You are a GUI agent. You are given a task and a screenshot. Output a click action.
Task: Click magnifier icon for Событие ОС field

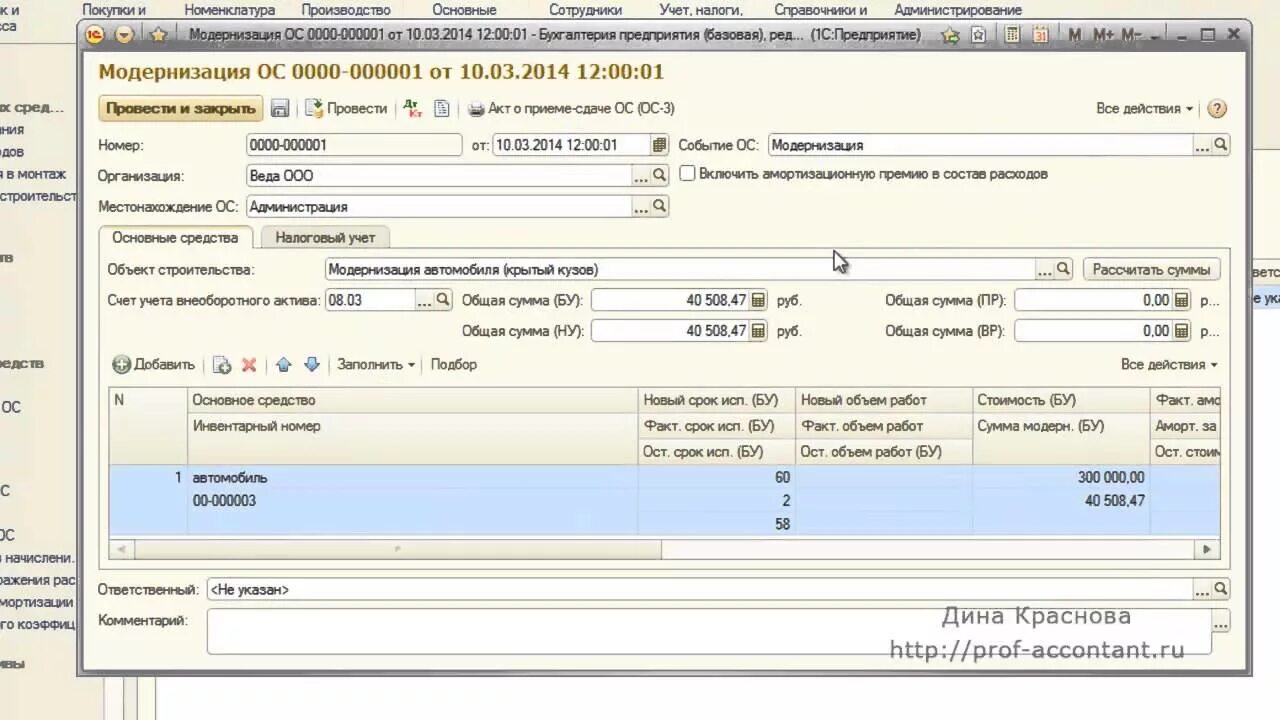coord(1220,145)
